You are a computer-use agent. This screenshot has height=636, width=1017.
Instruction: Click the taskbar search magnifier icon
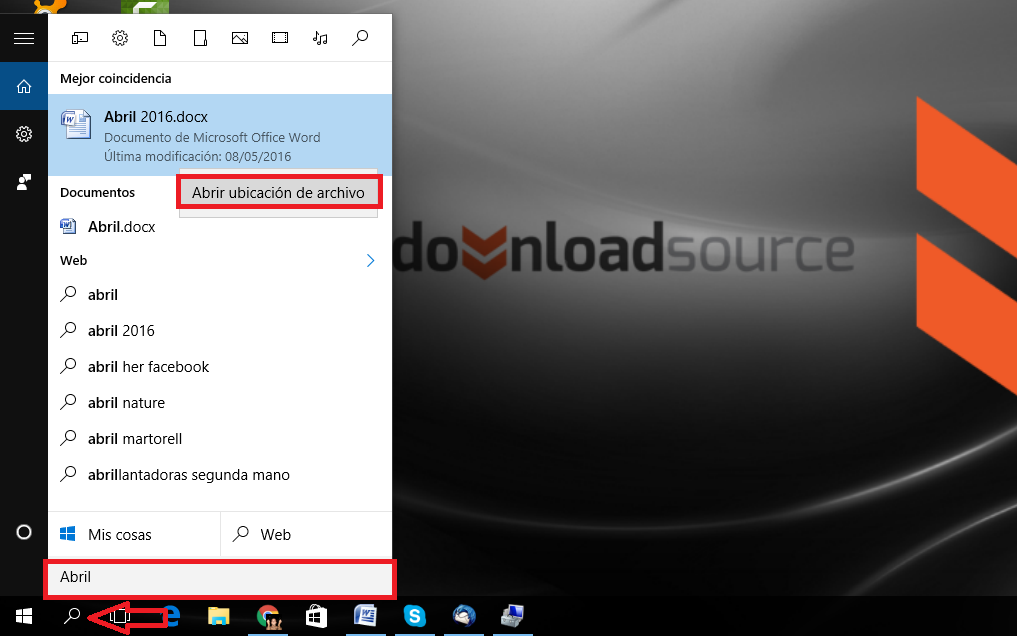click(x=71, y=616)
